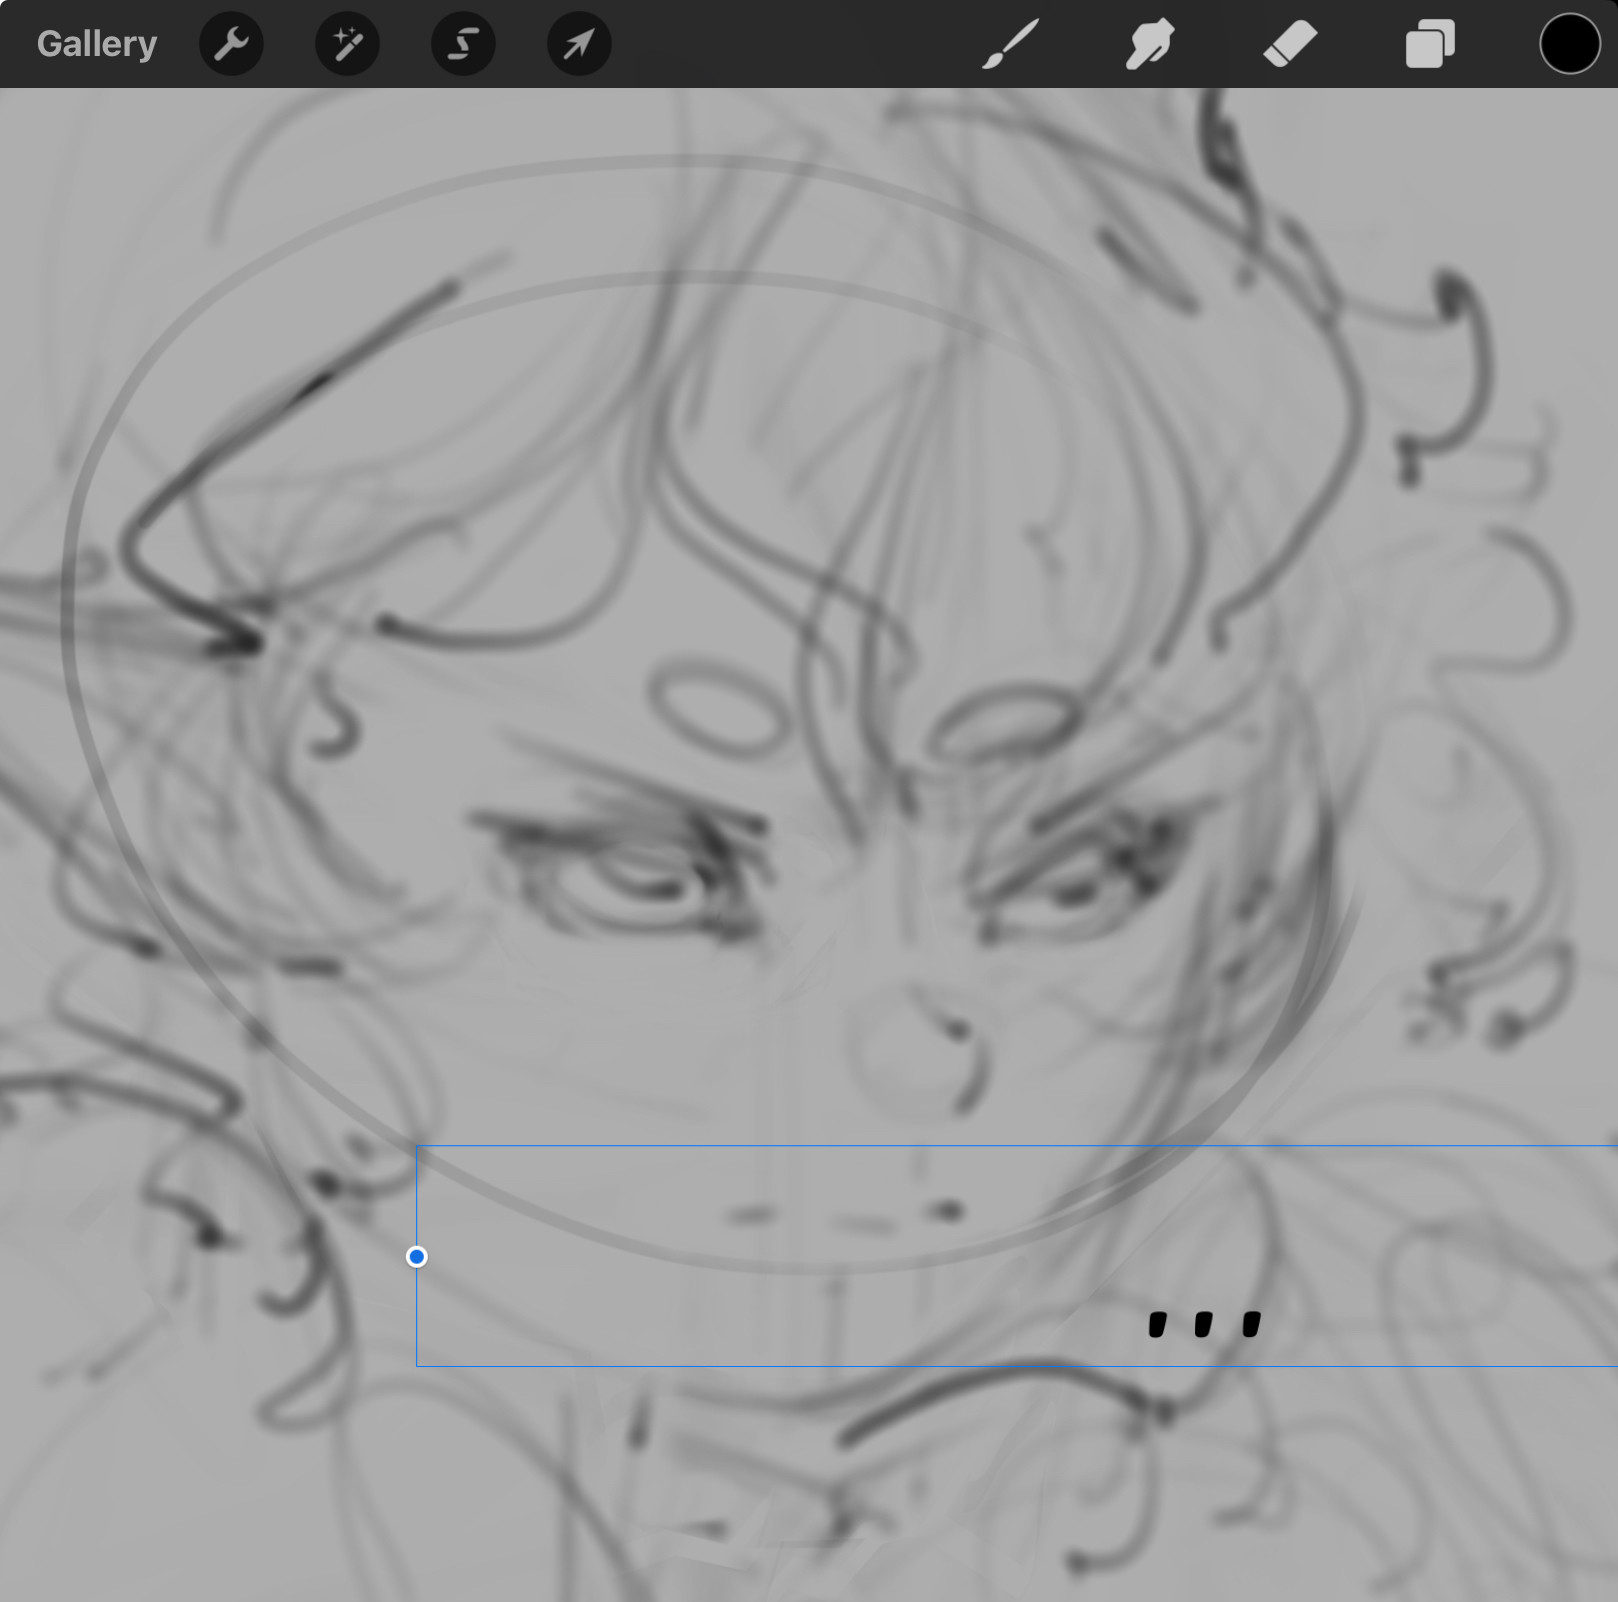Open the black color picker swatch

[x=1570, y=44]
